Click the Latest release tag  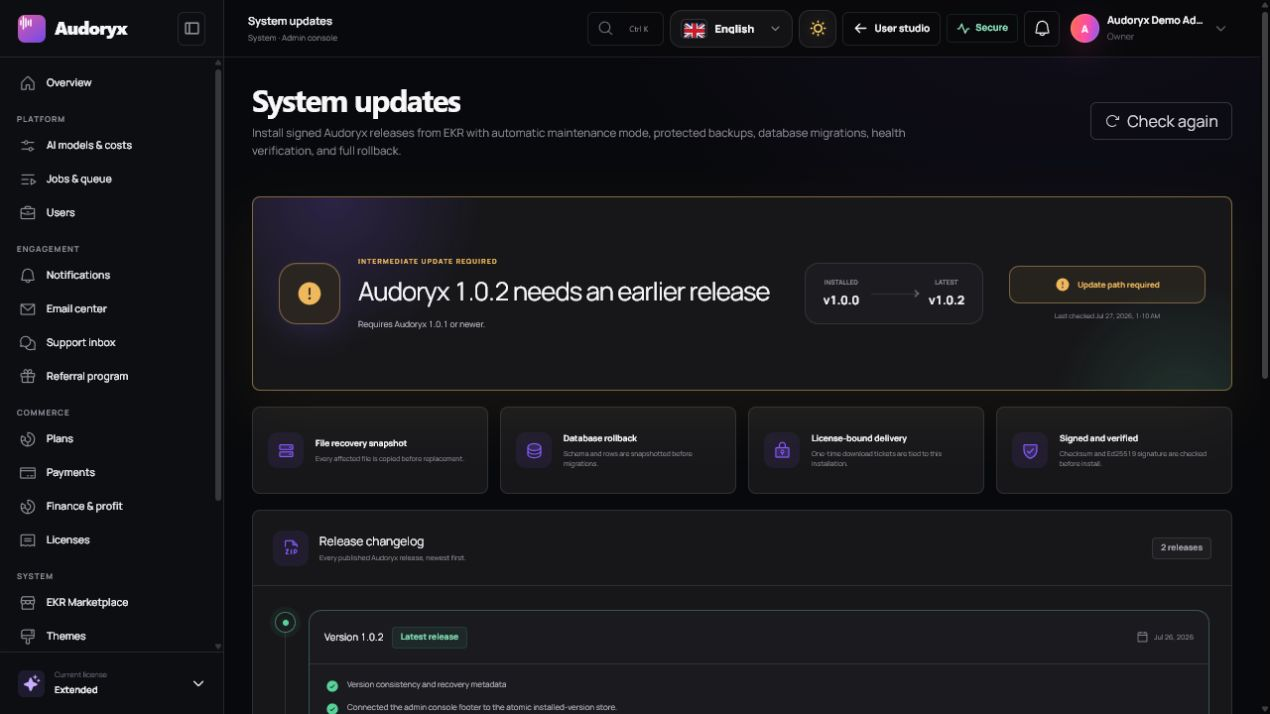429,637
